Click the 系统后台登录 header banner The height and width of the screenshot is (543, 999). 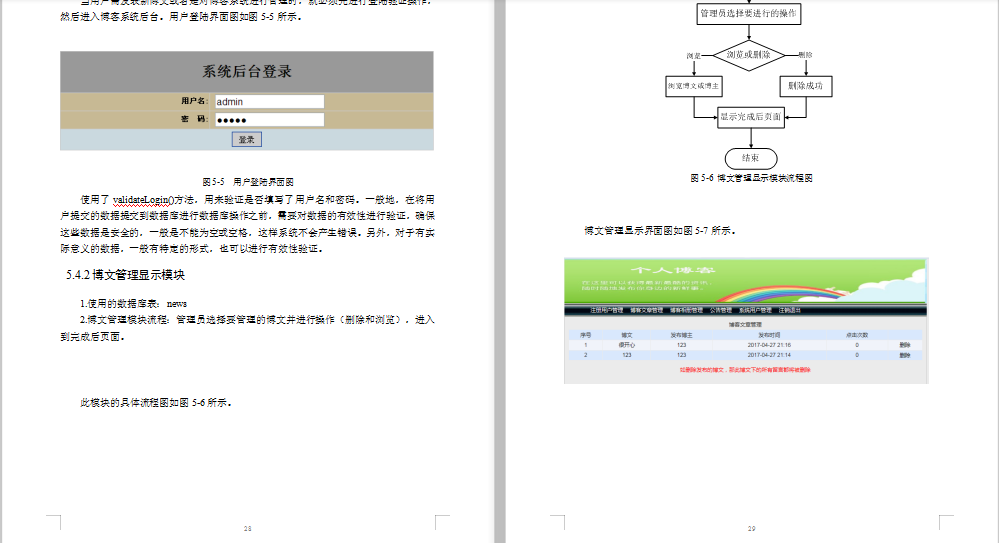pyautogui.click(x=247, y=72)
